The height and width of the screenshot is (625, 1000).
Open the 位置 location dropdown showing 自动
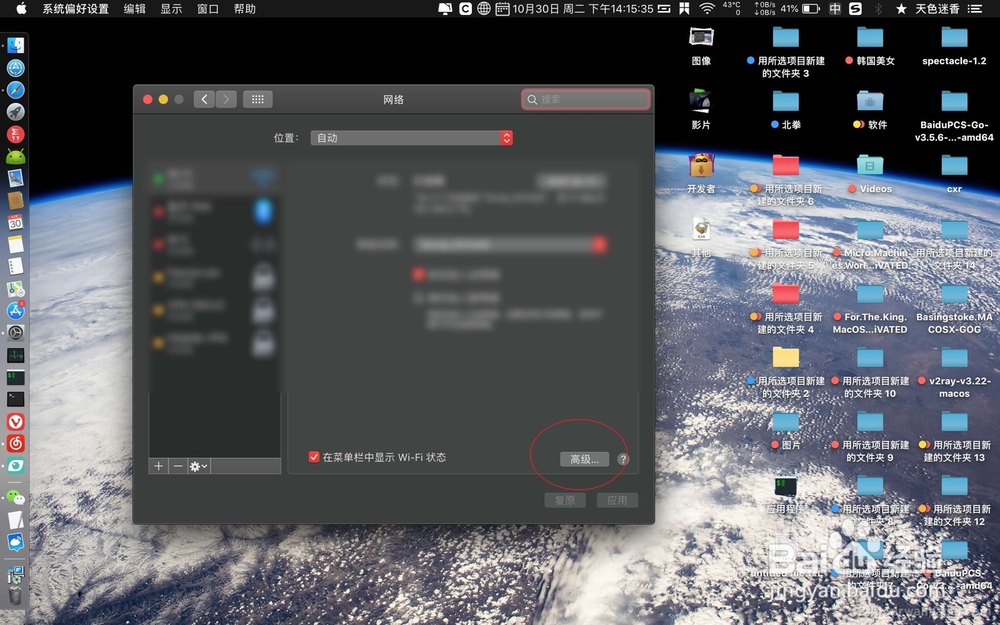(x=411, y=138)
